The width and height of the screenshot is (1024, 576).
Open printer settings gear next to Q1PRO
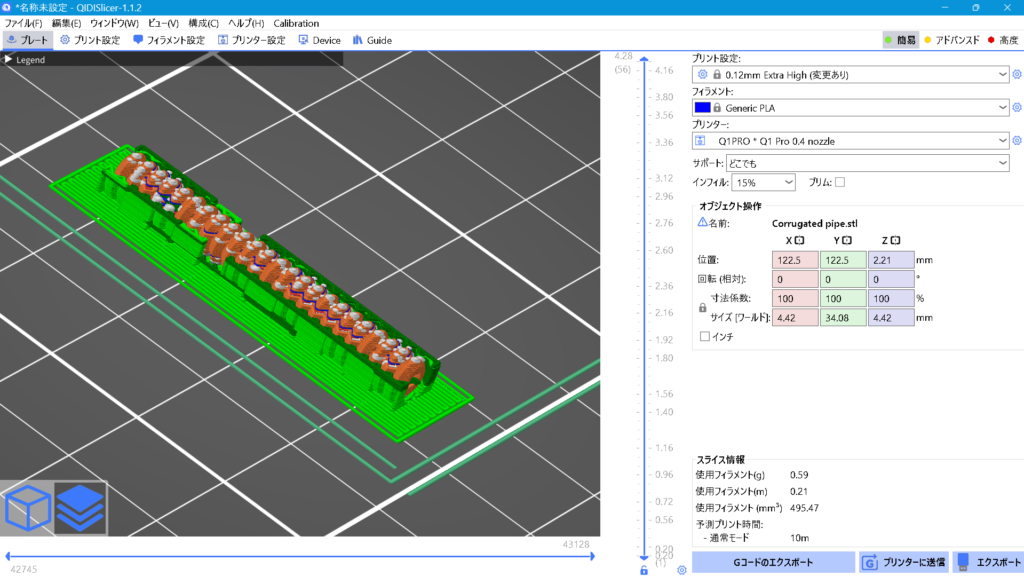point(1017,141)
